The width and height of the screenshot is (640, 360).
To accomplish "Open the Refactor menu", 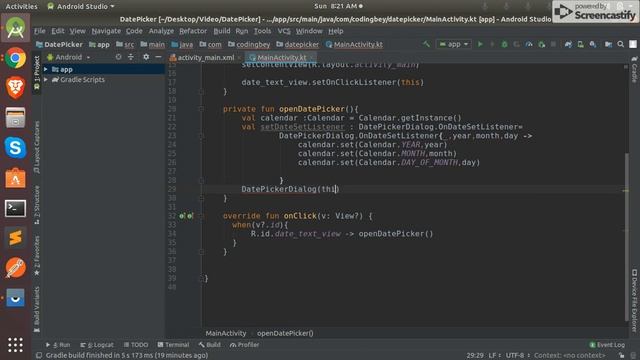I will tap(193, 31).
